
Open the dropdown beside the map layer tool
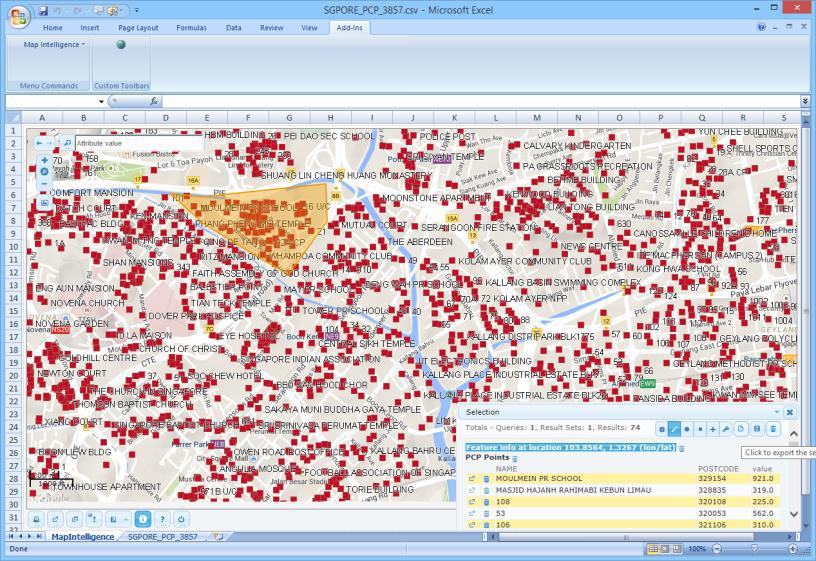pyautogui.click(x=126, y=519)
